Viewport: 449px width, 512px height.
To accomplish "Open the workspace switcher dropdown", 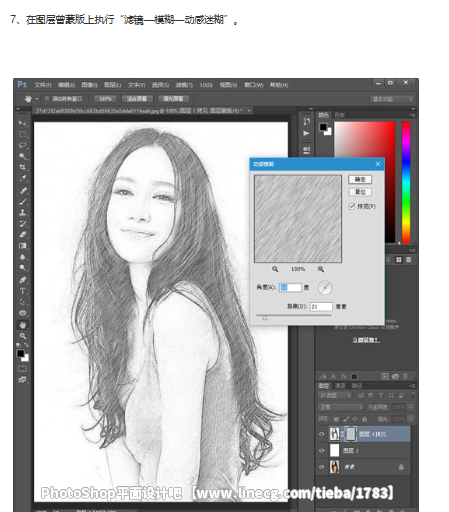I will [x=392, y=99].
